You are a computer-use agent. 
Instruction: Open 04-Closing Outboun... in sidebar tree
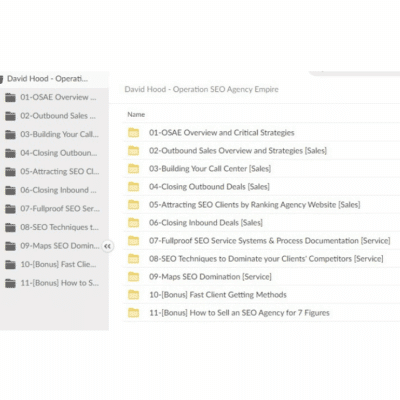pyautogui.click(x=59, y=153)
